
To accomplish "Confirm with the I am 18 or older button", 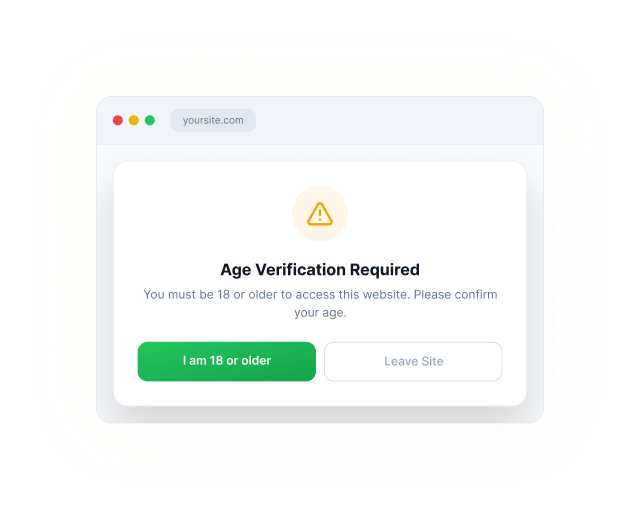I will [x=227, y=361].
